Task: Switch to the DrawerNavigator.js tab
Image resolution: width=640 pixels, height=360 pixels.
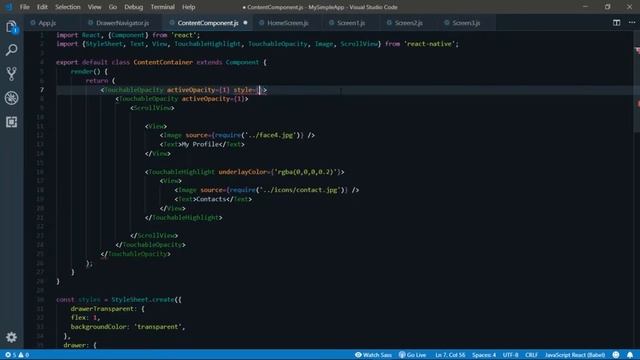Action: [122, 23]
